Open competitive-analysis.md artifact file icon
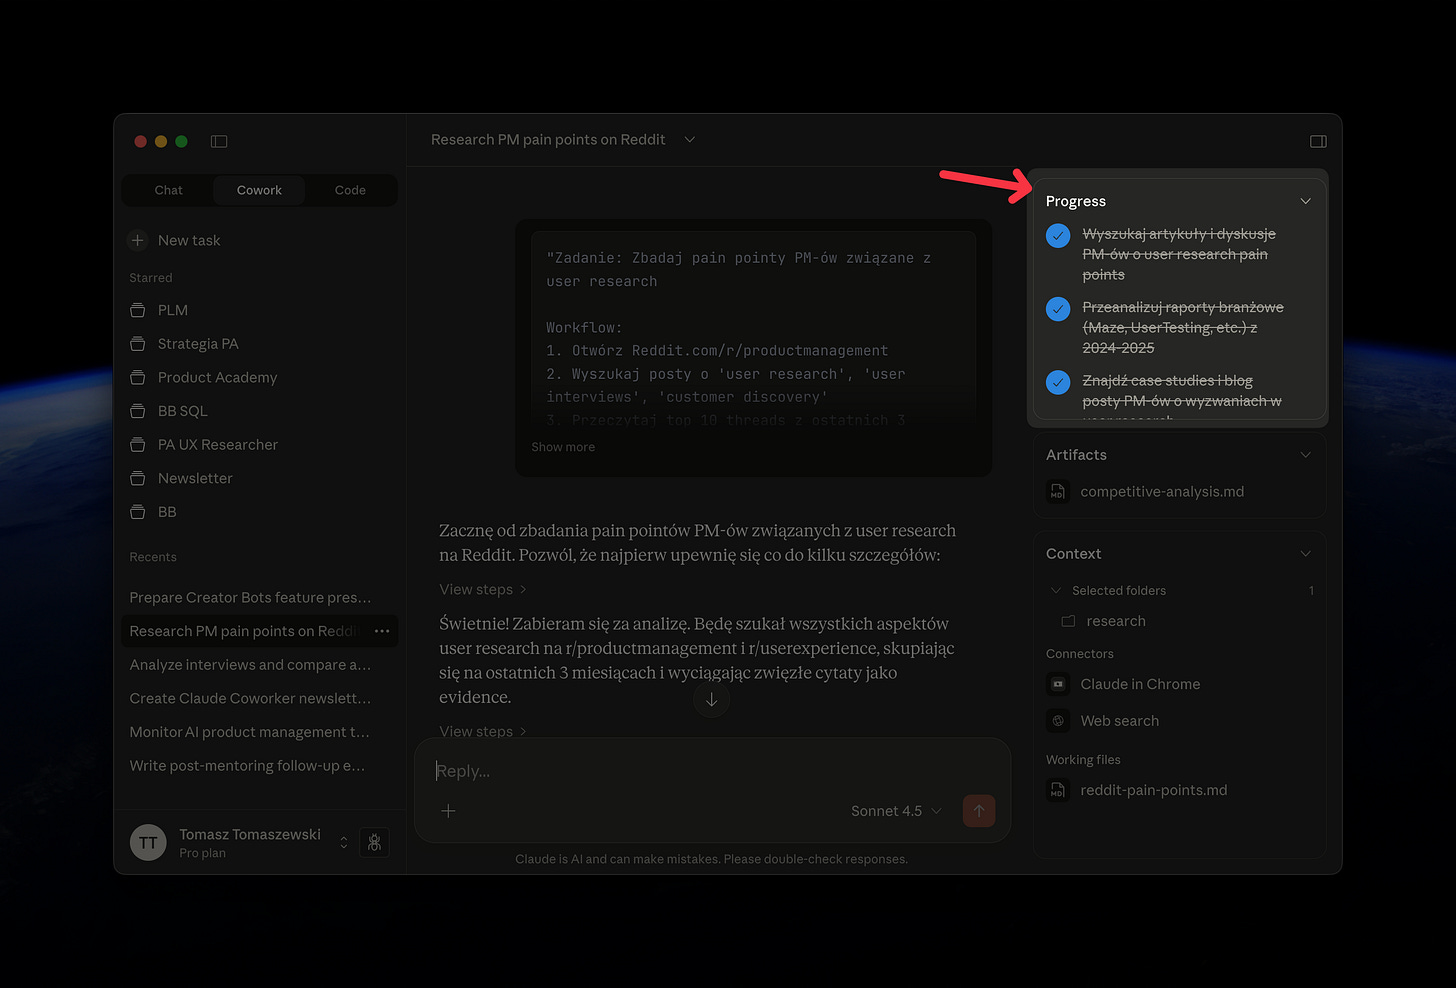The height and width of the screenshot is (988, 1456). pos(1057,492)
